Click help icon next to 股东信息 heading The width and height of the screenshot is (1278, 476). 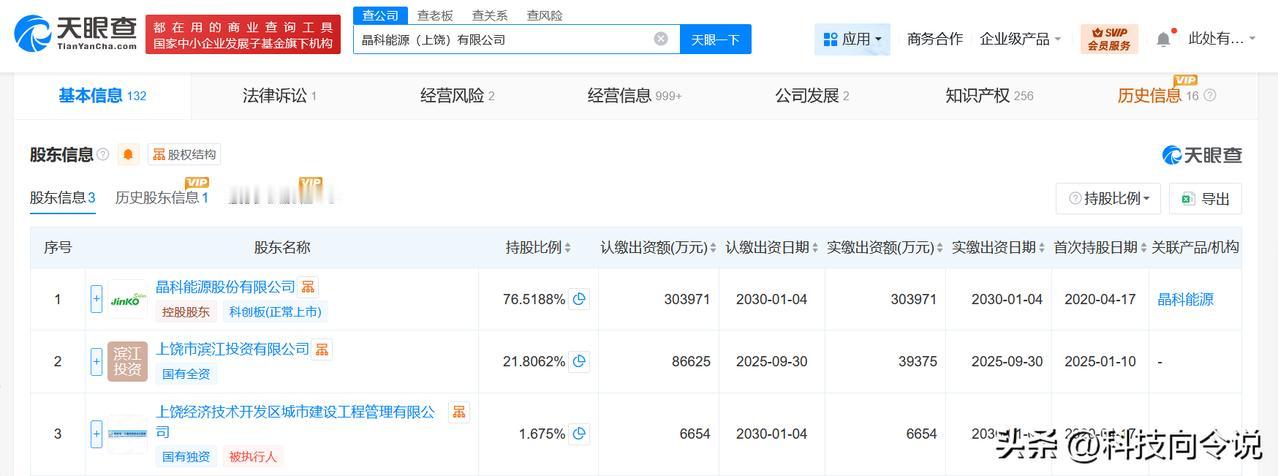tap(103, 154)
